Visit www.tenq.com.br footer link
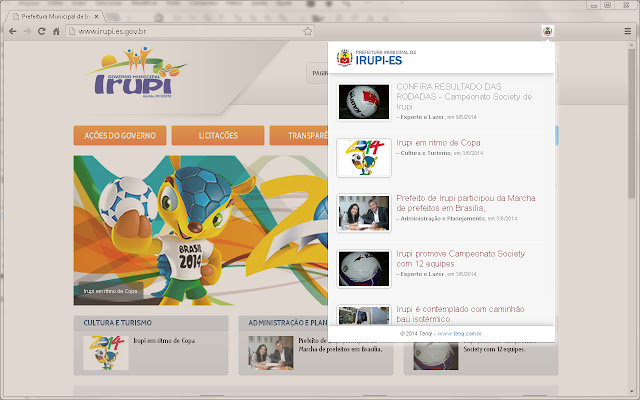This screenshot has height=400, width=640. coord(459,333)
